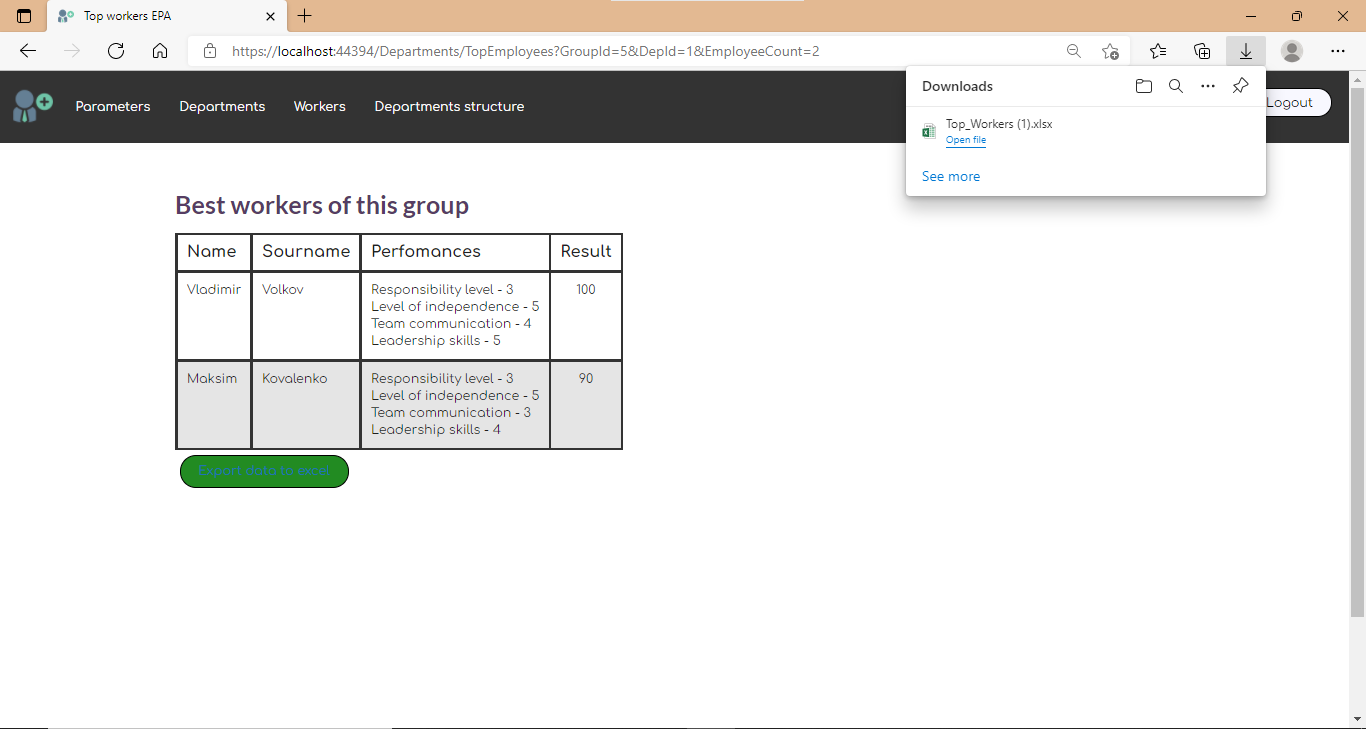Open the Departments menu item
The height and width of the screenshot is (729, 1366).
222,106
